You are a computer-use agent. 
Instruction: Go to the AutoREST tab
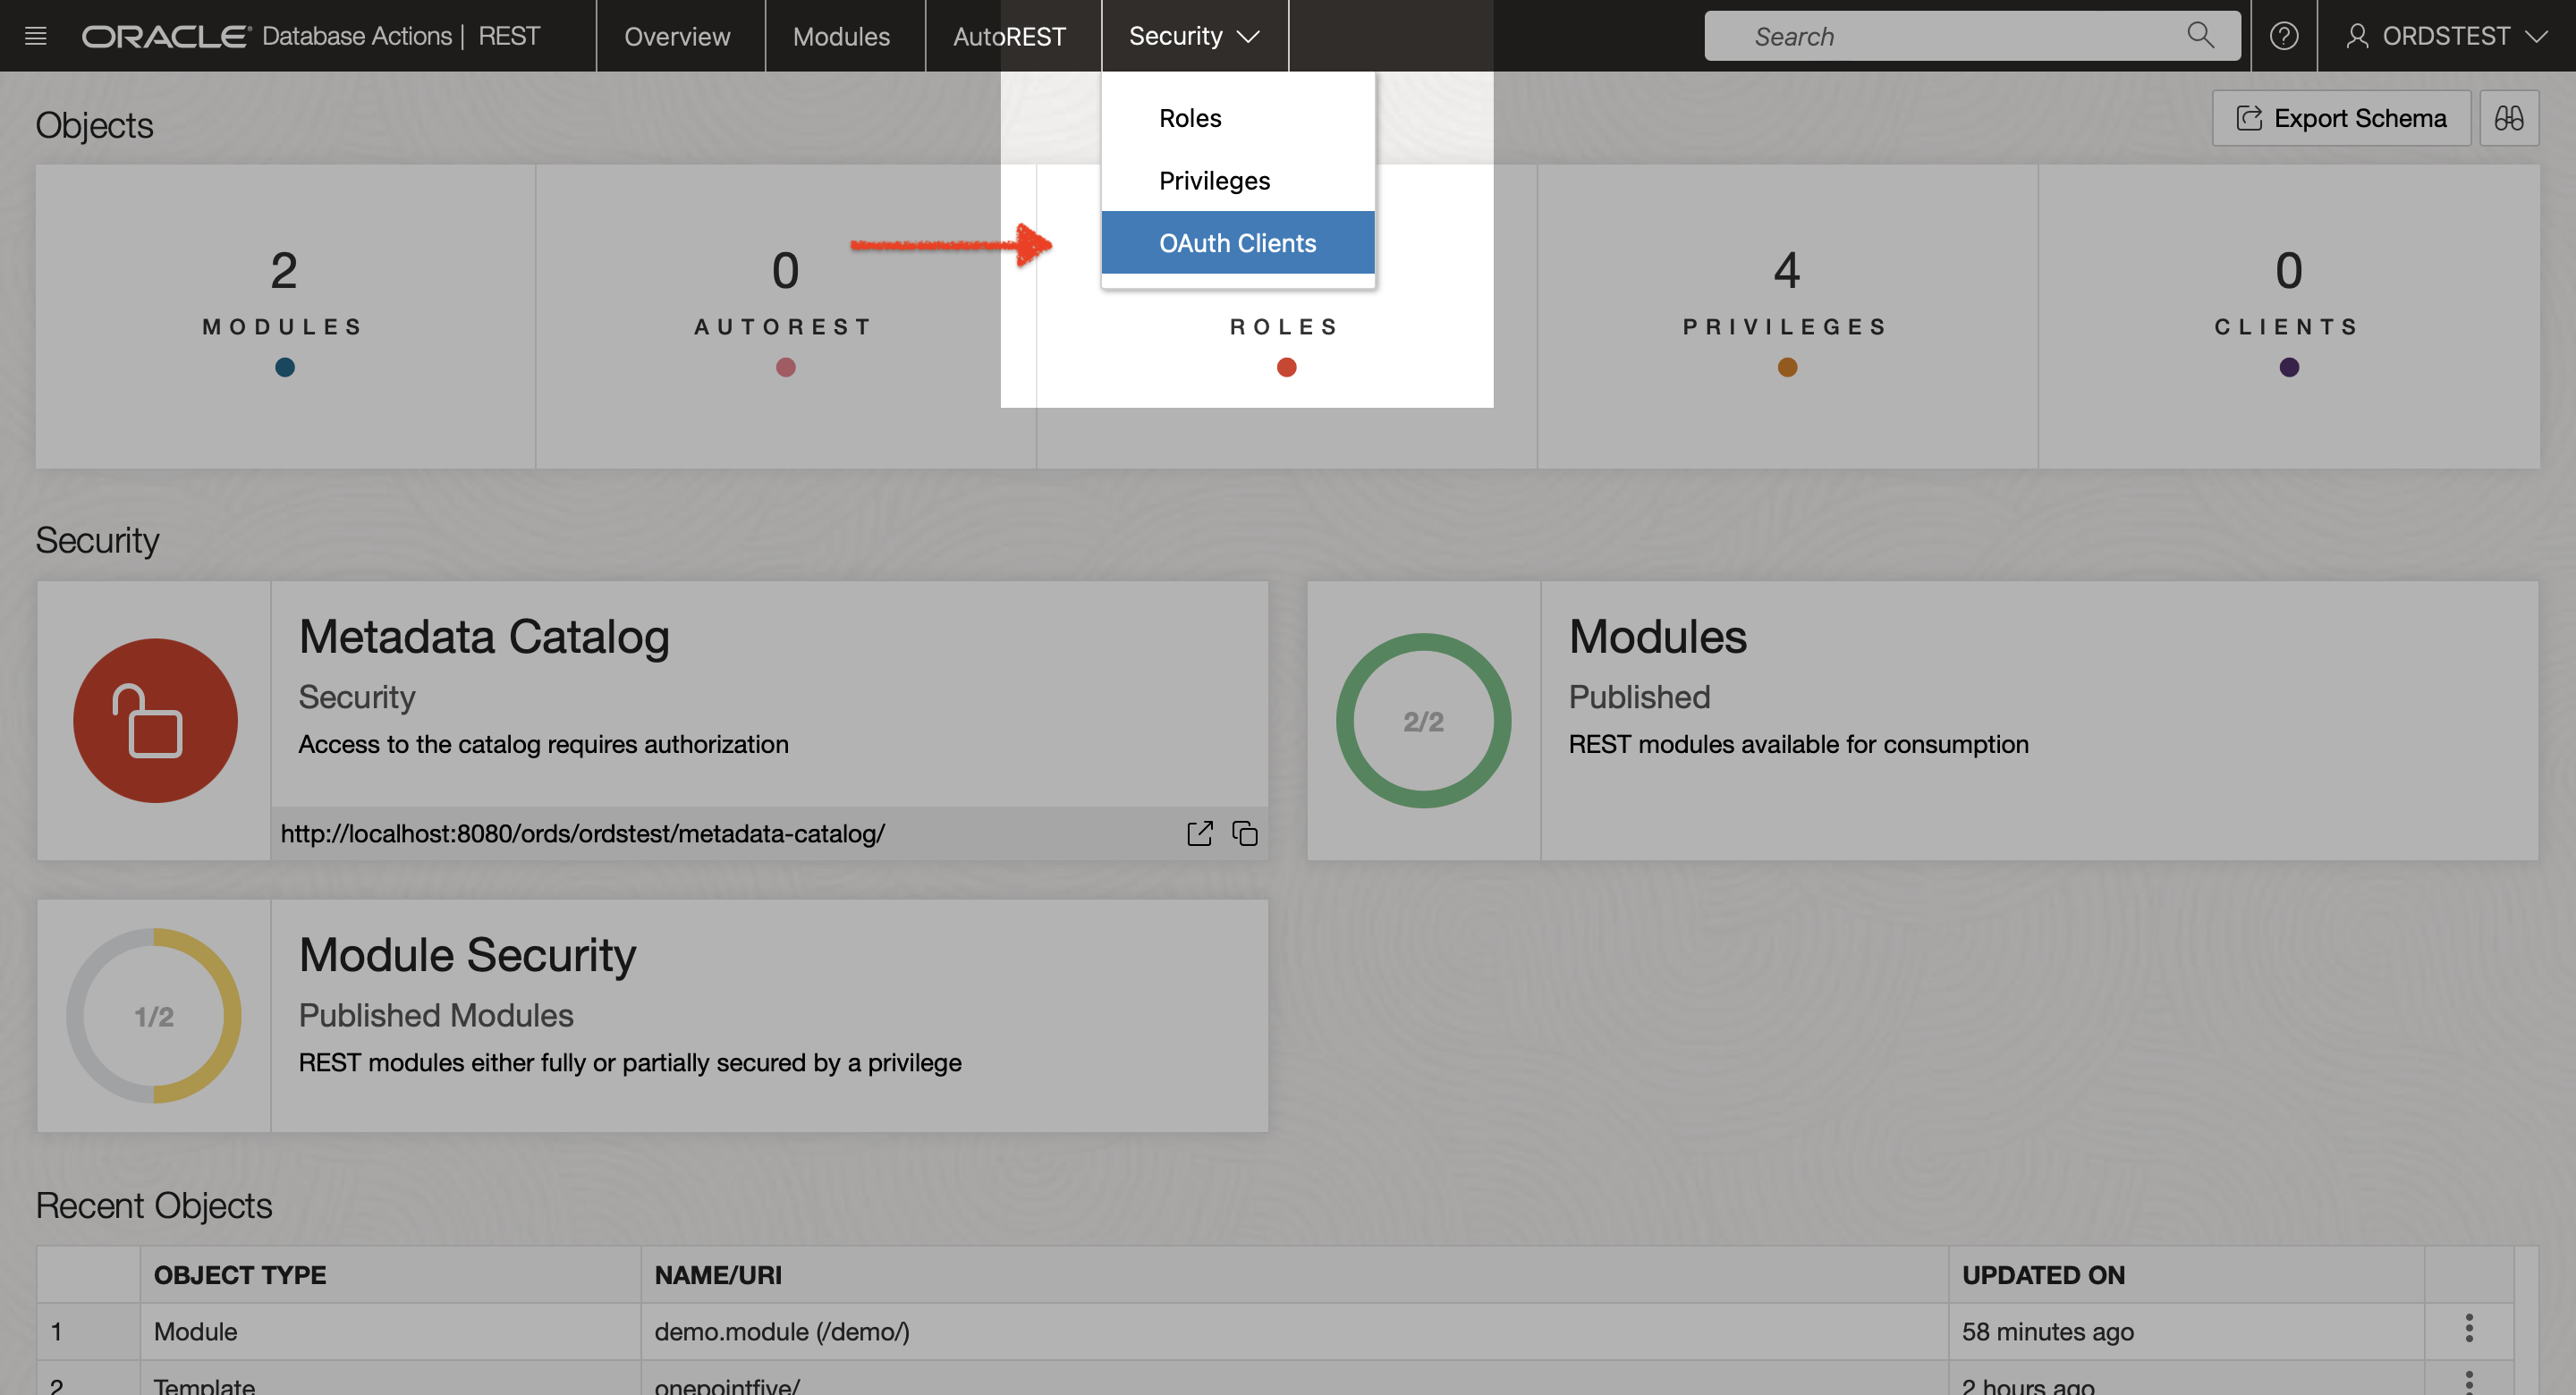[1009, 36]
